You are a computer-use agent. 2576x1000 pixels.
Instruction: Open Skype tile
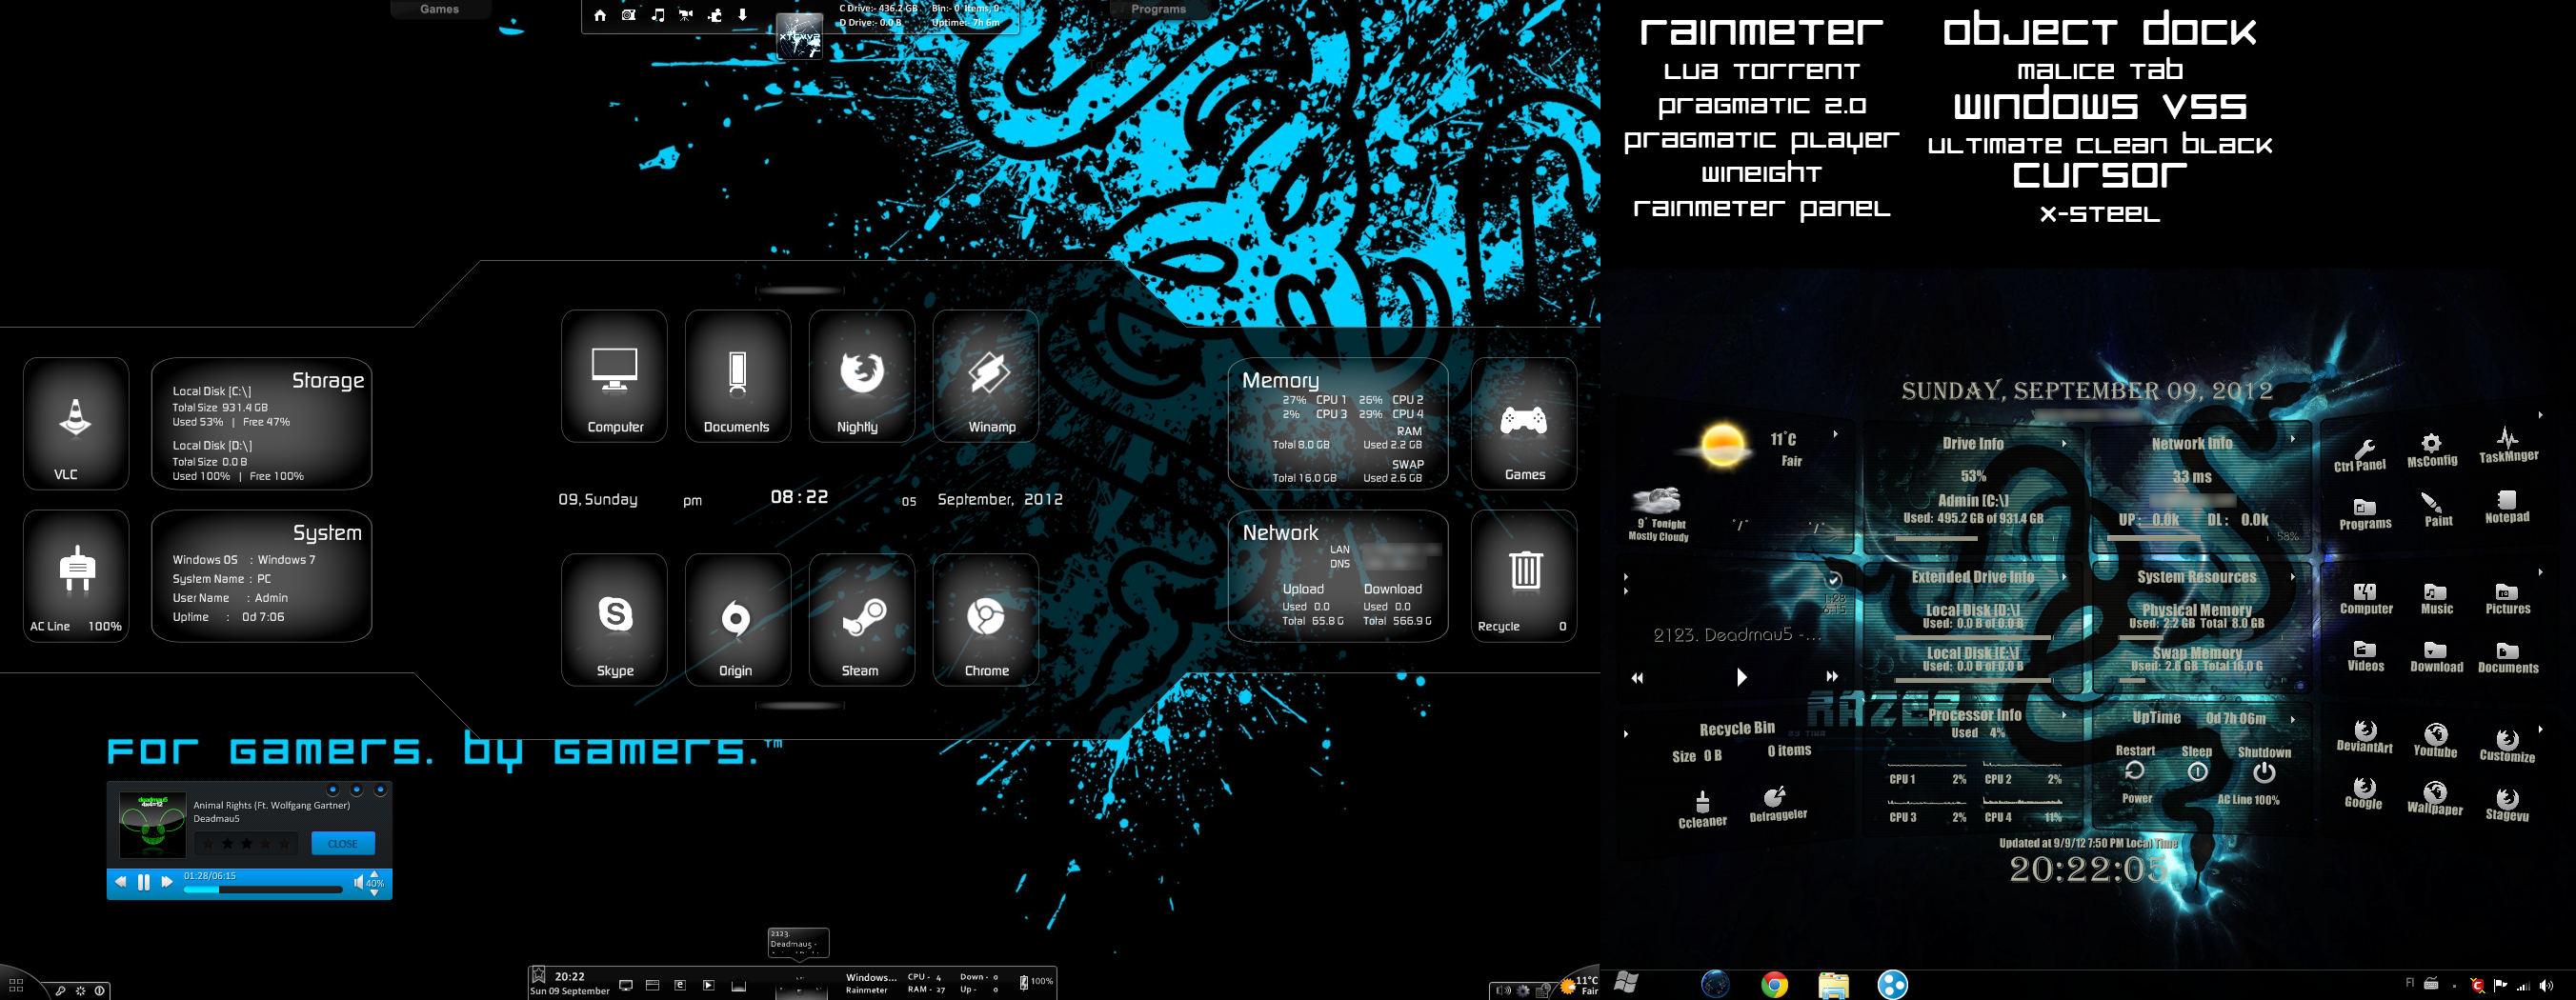click(614, 620)
